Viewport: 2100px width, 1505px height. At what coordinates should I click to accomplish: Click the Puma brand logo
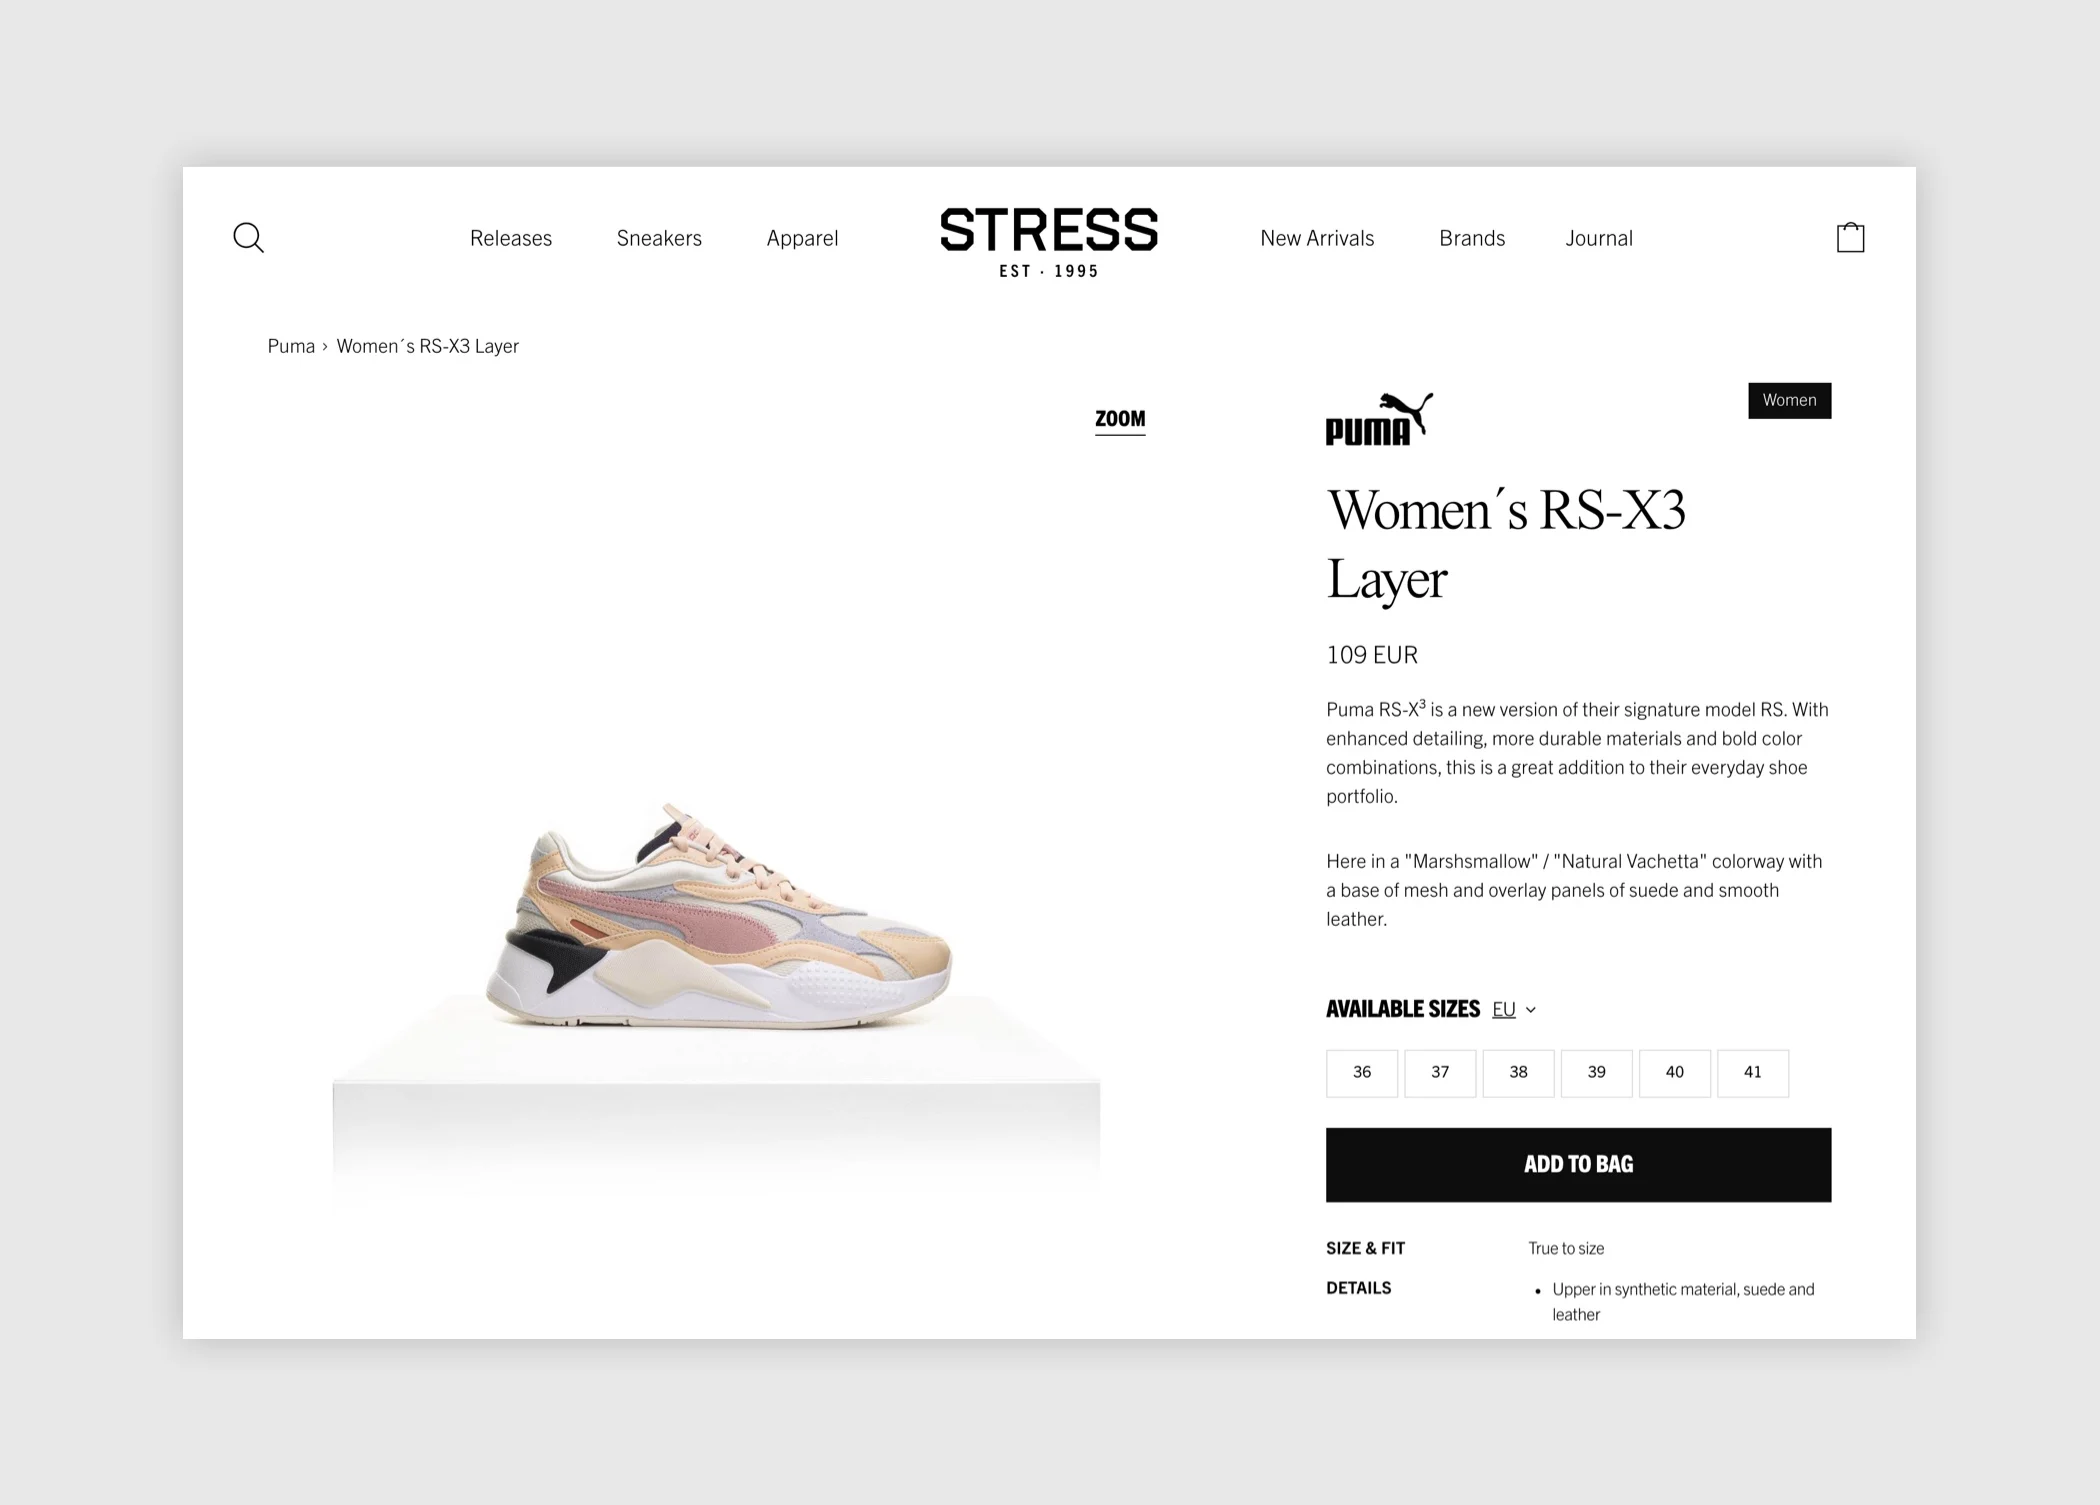1379,419
